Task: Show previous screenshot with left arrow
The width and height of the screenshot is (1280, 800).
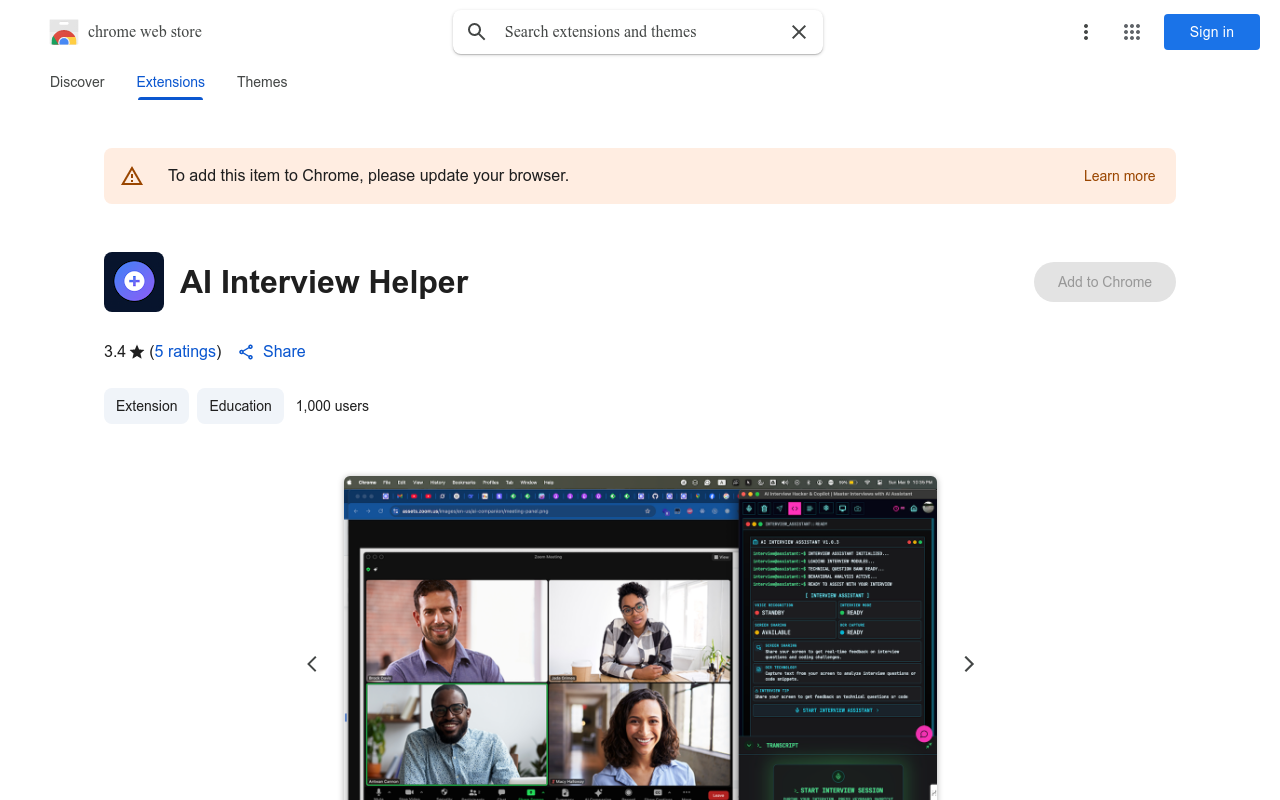Action: pyautogui.click(x=312, y=664)
